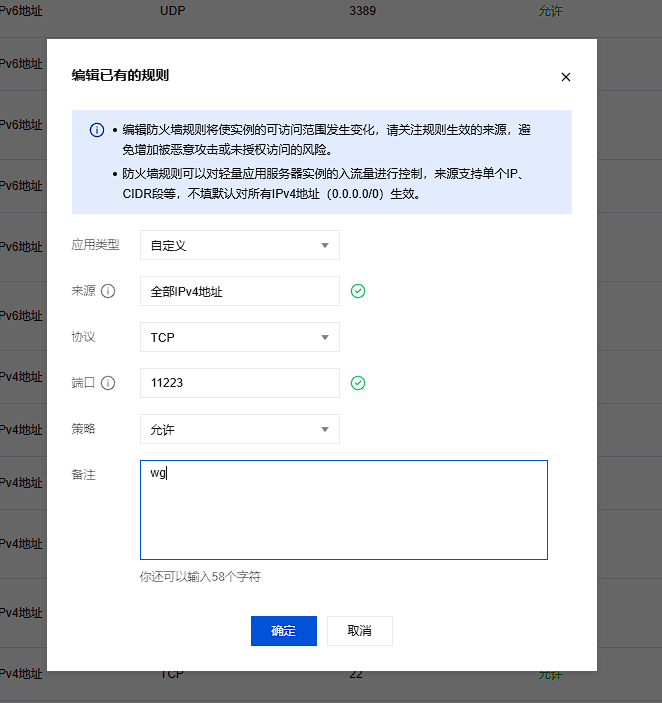This screenshot has height=703, width=662.
Task: Open the 协议 dropdown showing TCP
Action: pos(240,337)
